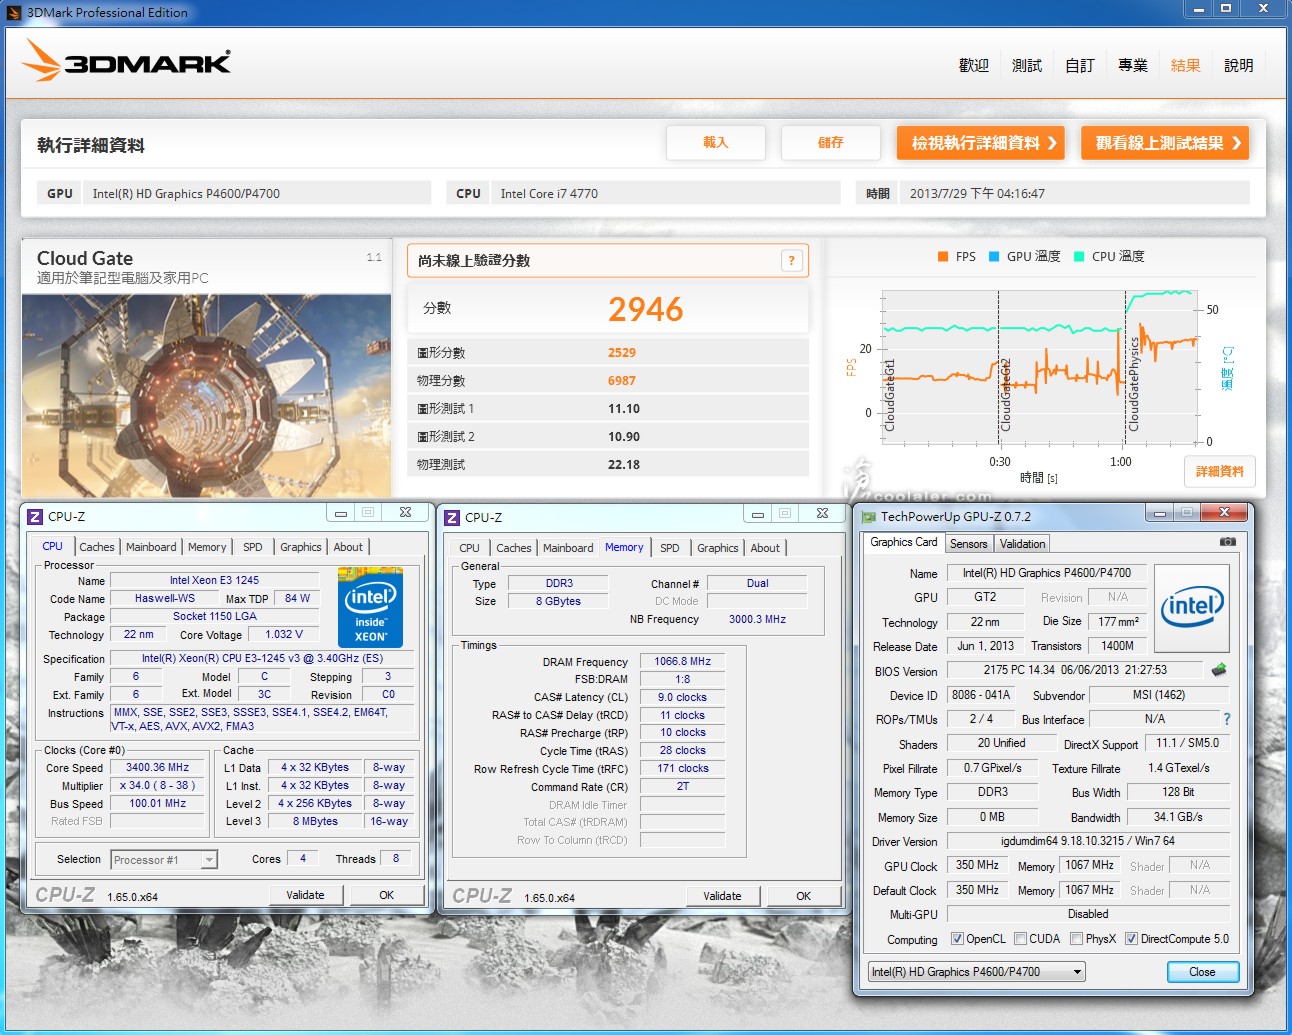
Task: Click the CPU-Z icon in the left window's title bar
Action: coord(35,516)
